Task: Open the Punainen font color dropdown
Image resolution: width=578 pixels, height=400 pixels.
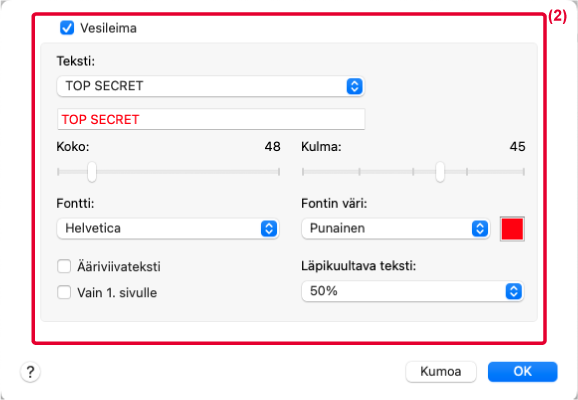Action: (x=396, y=229)
